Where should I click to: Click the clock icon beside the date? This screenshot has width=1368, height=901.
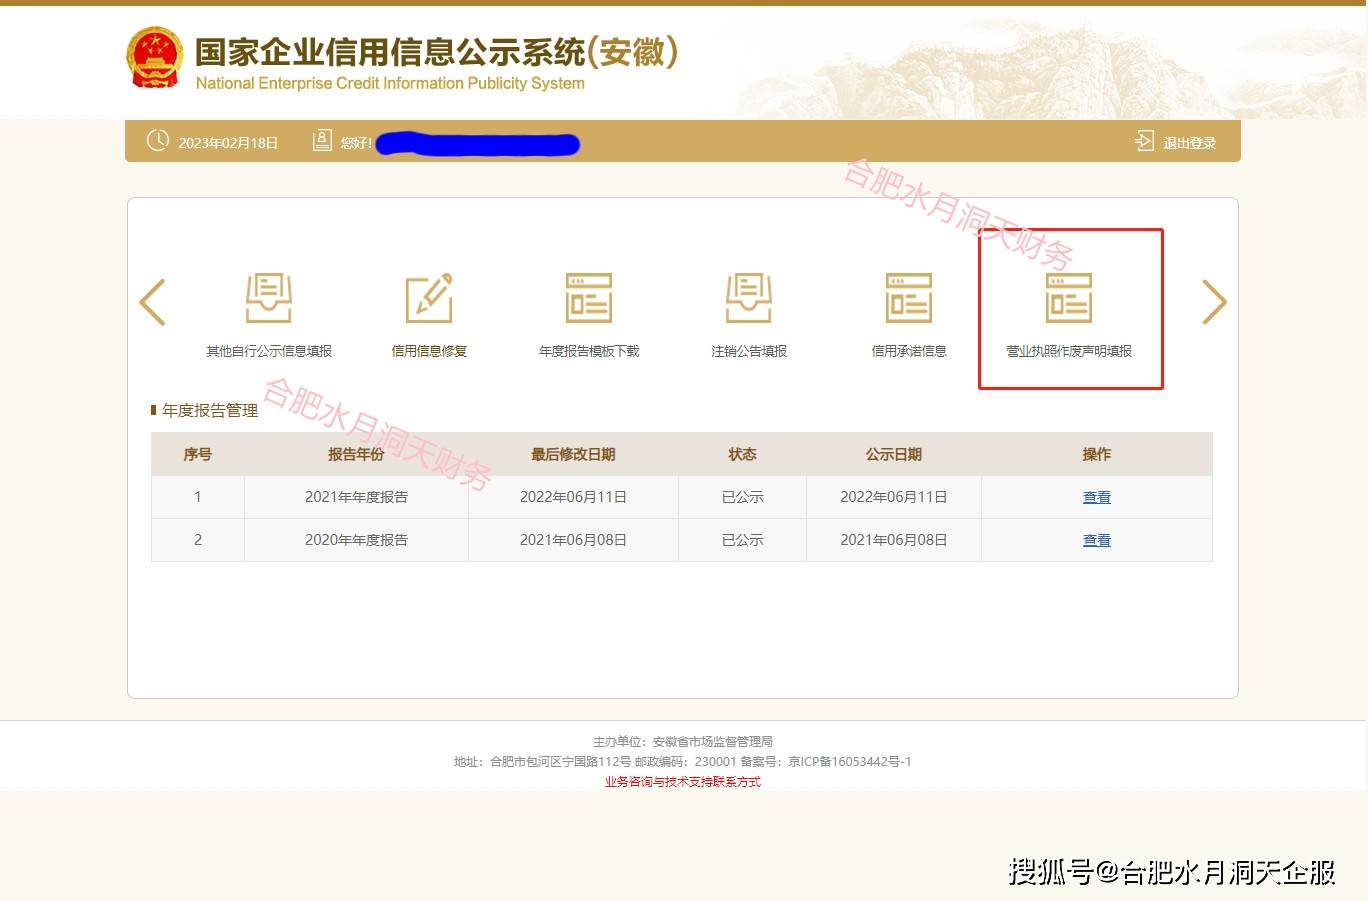[158, 141]
